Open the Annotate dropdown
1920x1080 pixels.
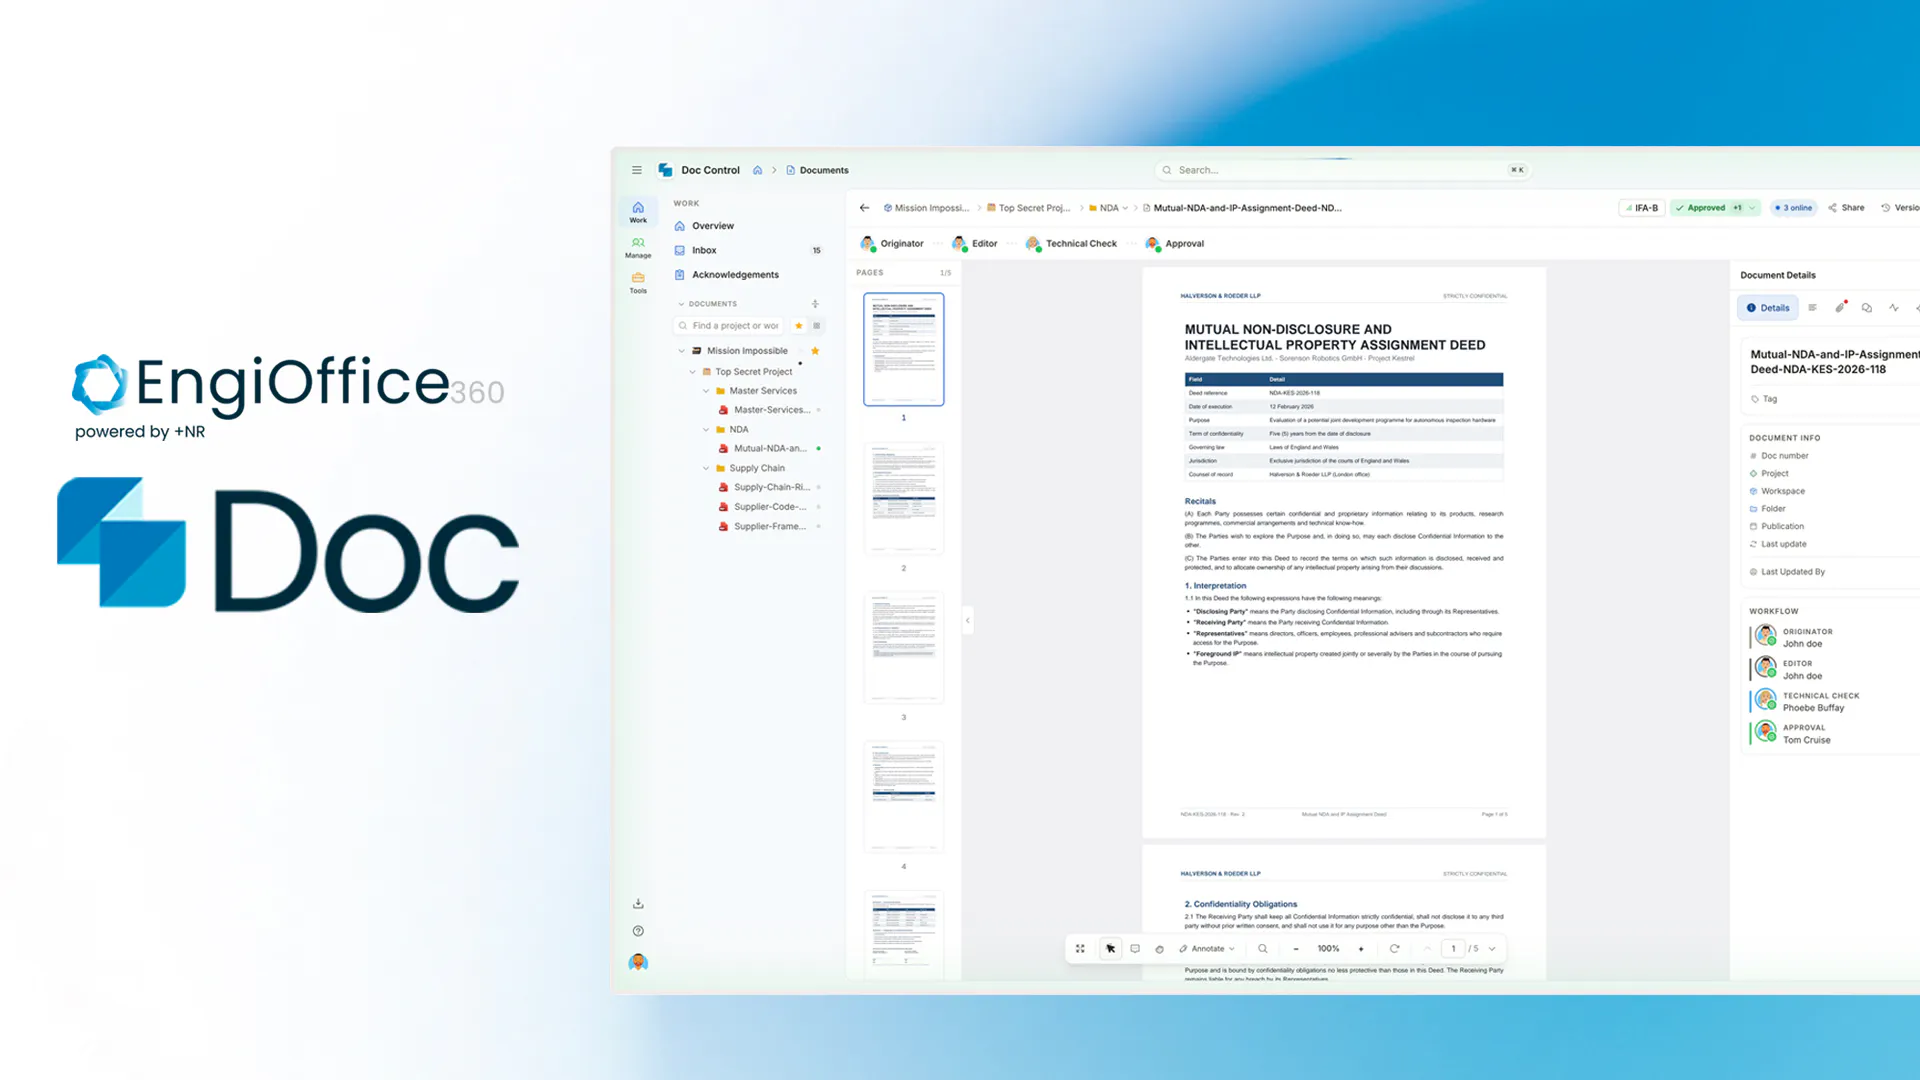click(1207, 949)
